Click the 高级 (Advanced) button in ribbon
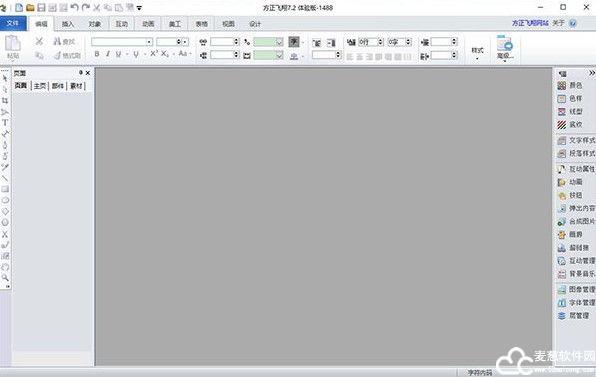Viewport: 596px width, 377px height. [x=505, y=48]
